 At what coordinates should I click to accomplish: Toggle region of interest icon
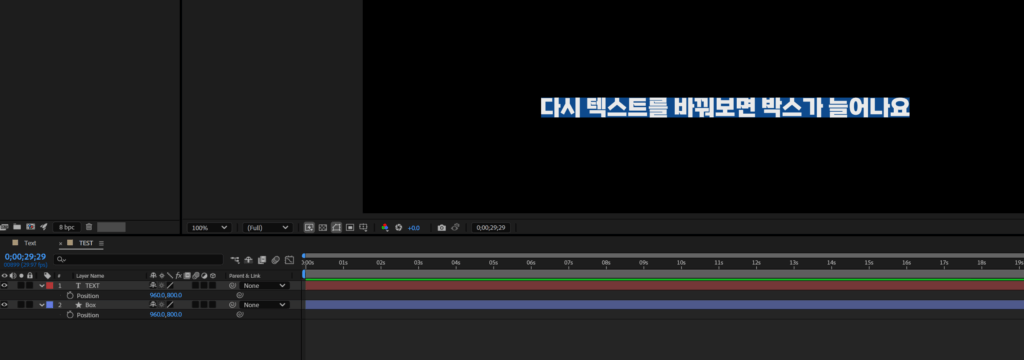[350, 227]
